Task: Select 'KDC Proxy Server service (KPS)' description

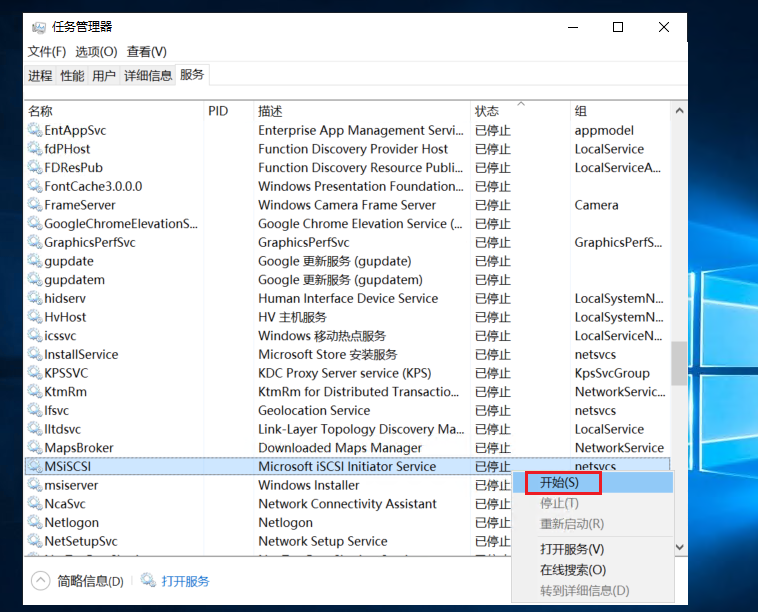Action: [x=345, y=373]
